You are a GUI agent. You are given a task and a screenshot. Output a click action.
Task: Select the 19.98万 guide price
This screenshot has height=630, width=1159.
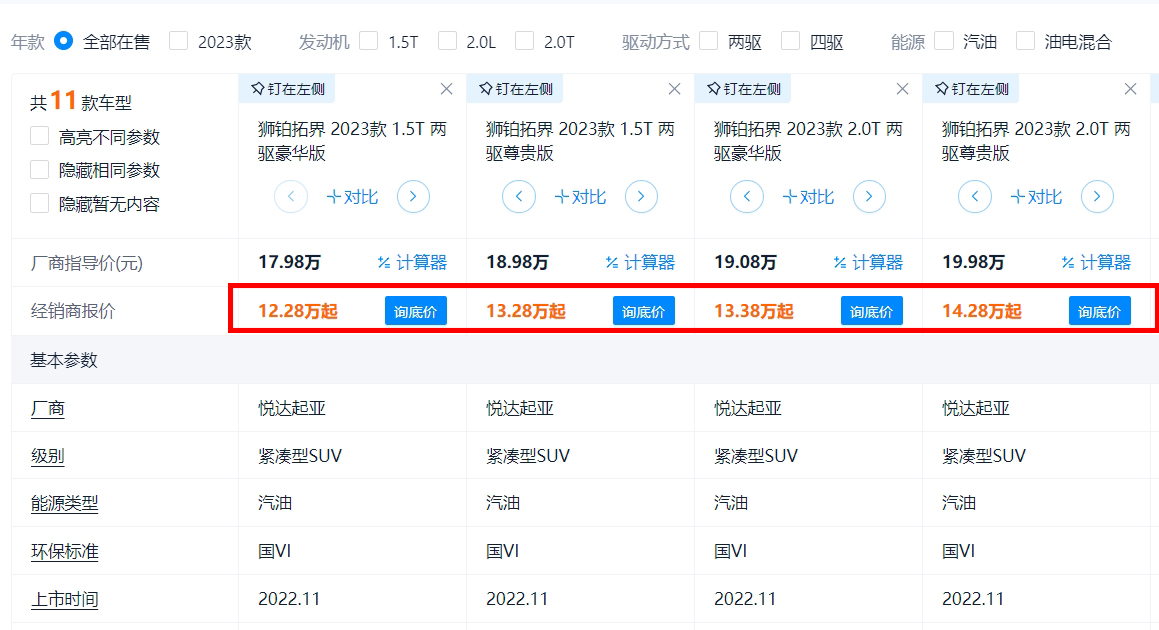973,262
